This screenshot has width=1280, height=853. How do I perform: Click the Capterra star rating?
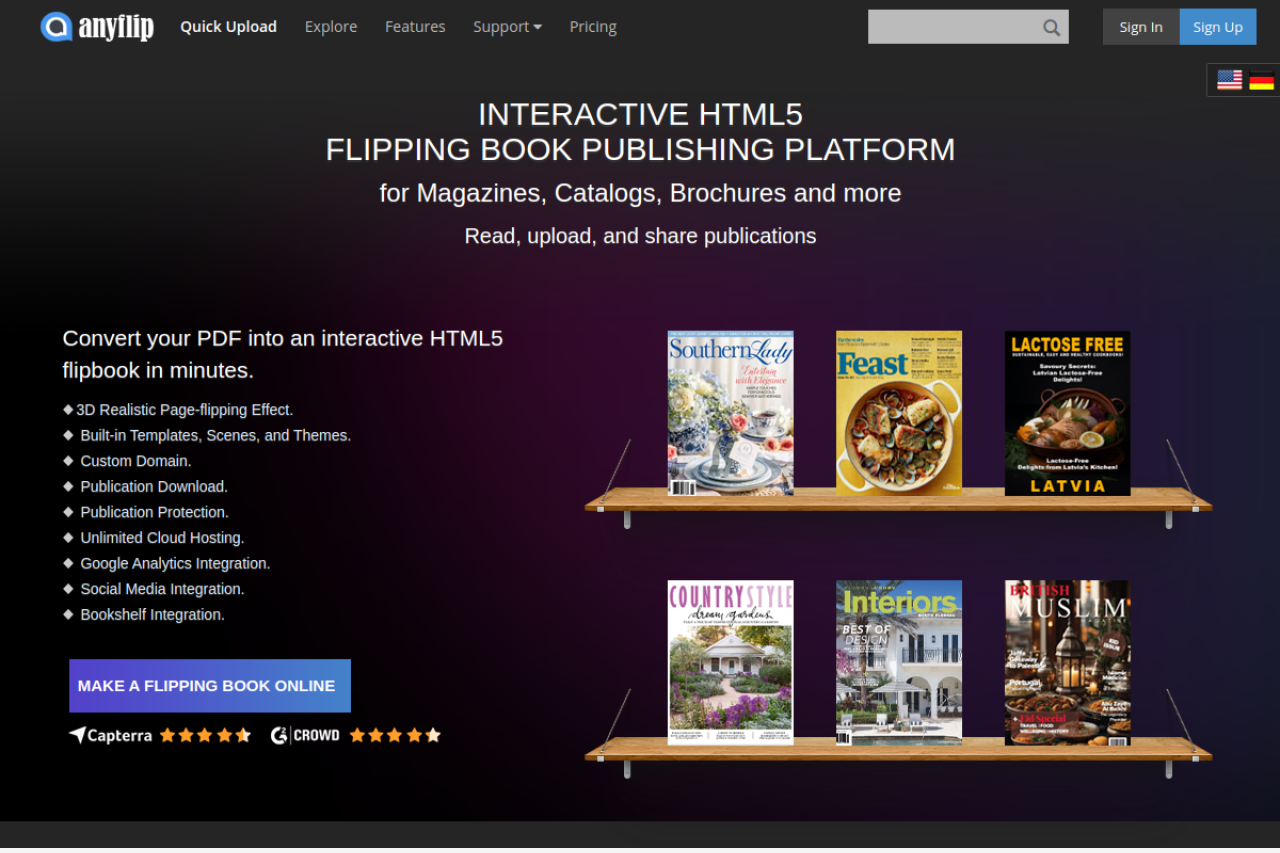pos(205,735)
